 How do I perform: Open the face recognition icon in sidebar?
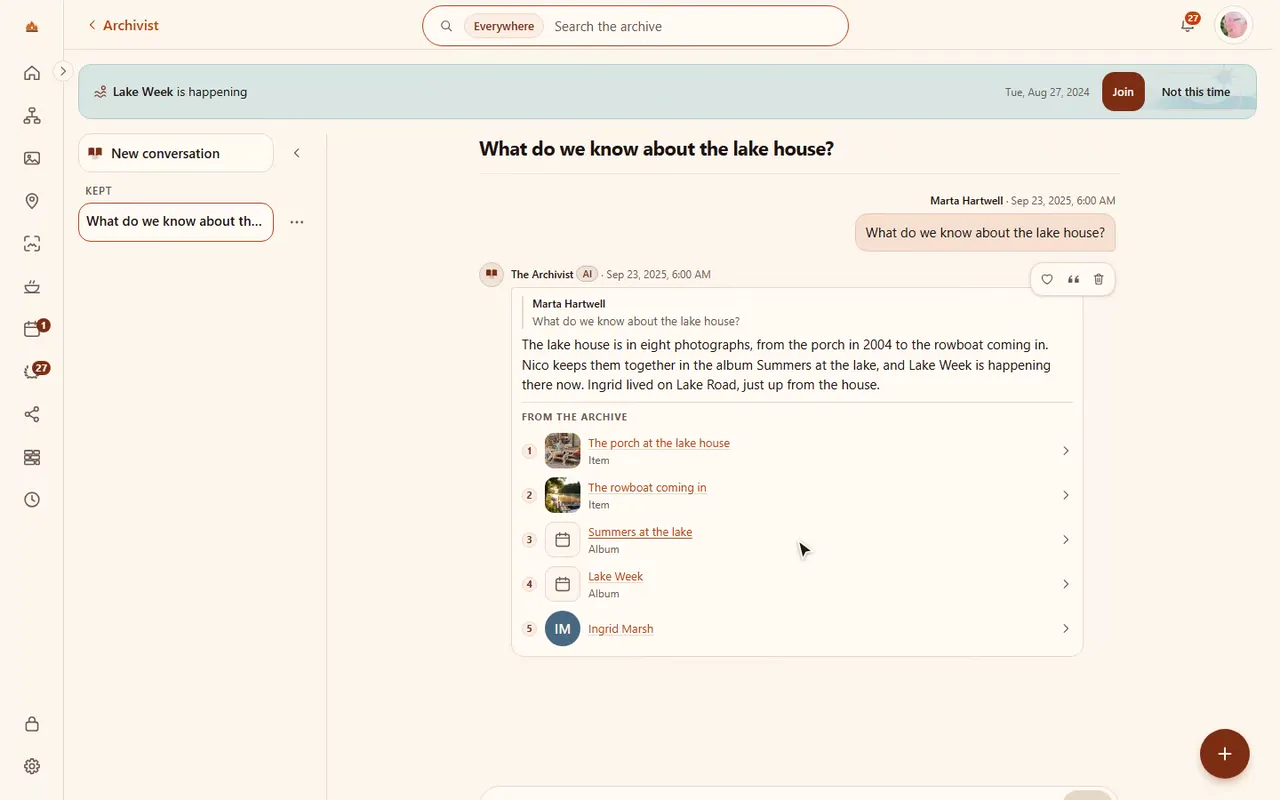32,244
